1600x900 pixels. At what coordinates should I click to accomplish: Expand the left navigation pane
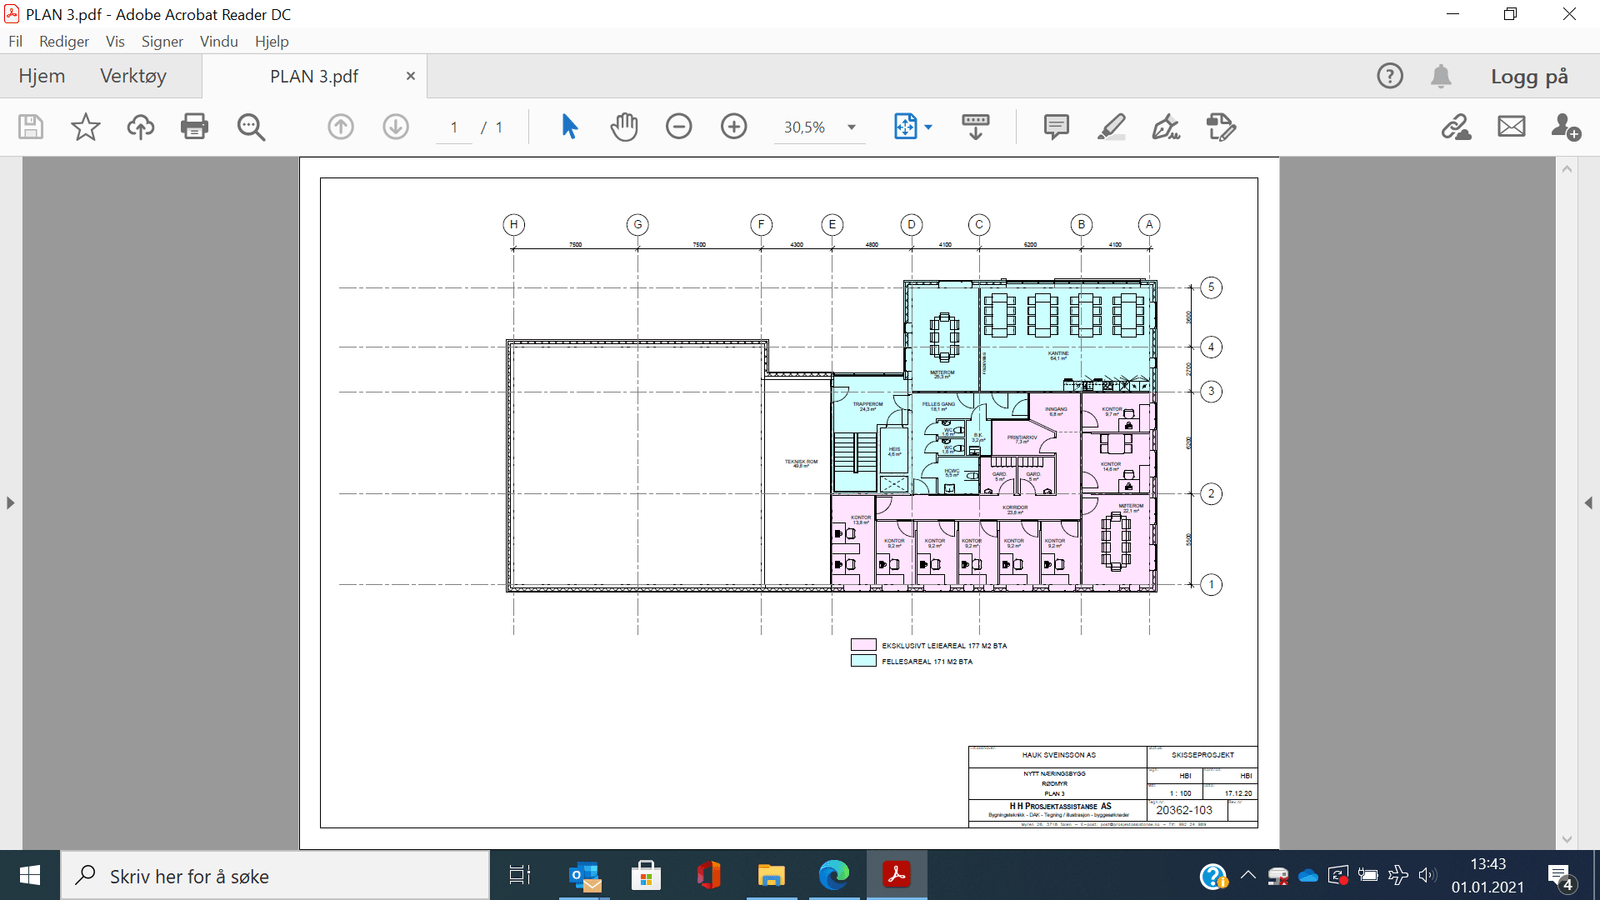(10, 503)
